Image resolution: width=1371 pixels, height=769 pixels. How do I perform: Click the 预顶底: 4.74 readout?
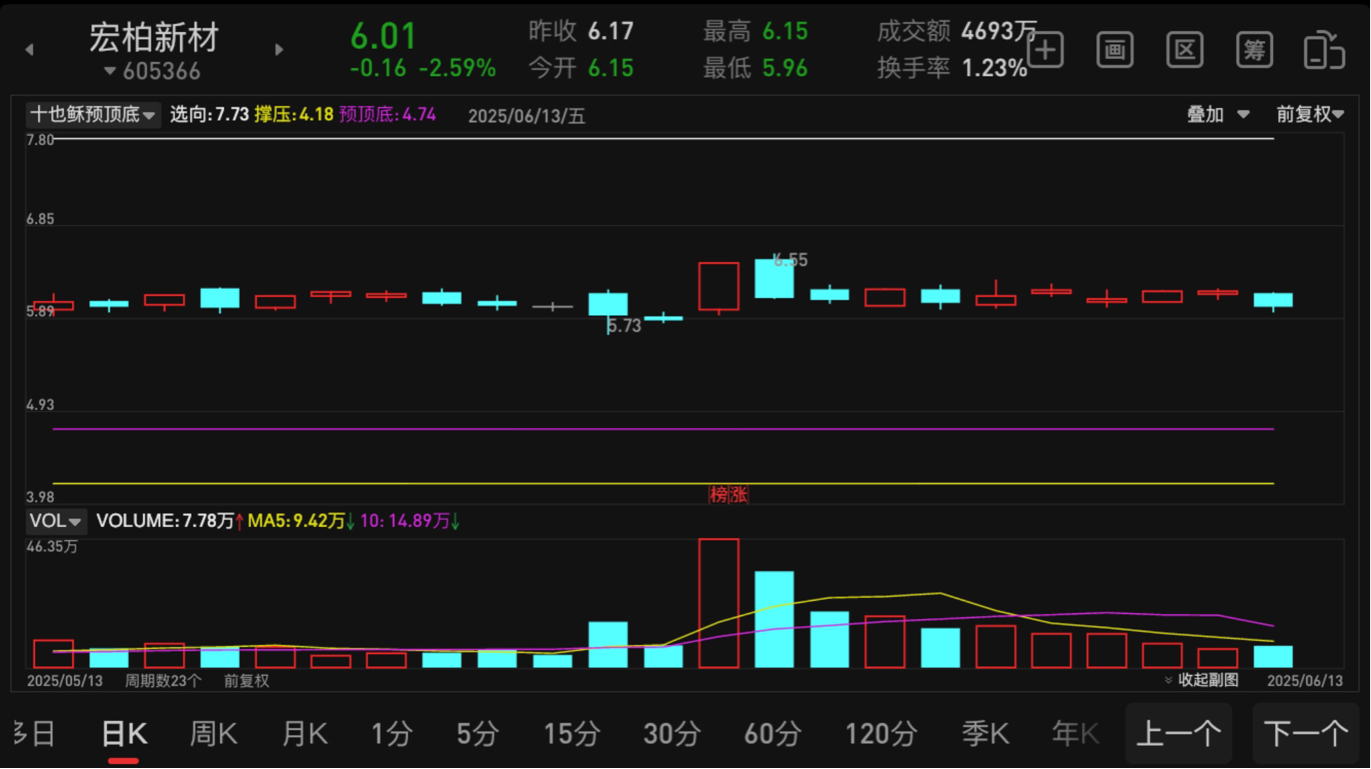387,115
